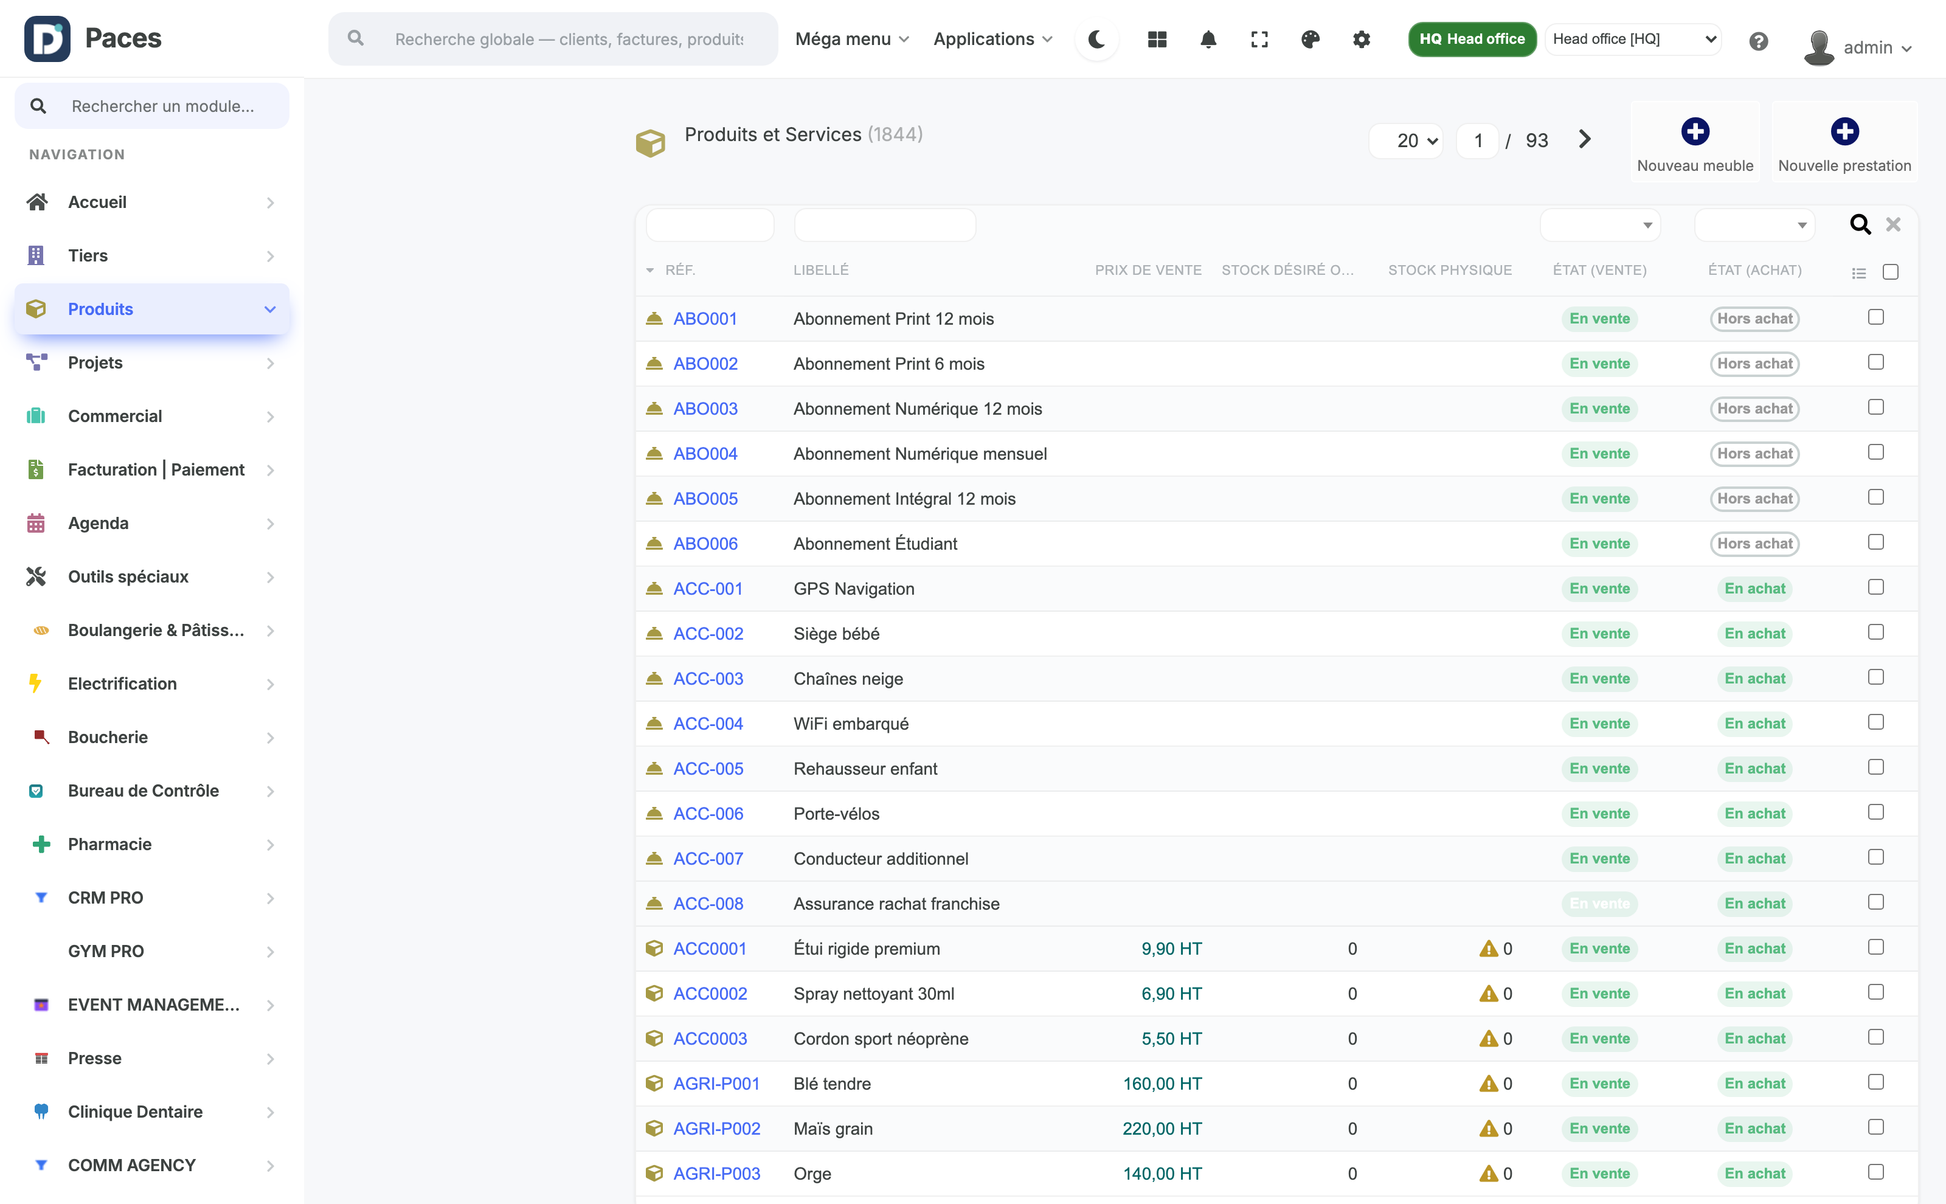1946x1204 pixels.
Task: Click the help question mark icon
Action: [1758, 41]
